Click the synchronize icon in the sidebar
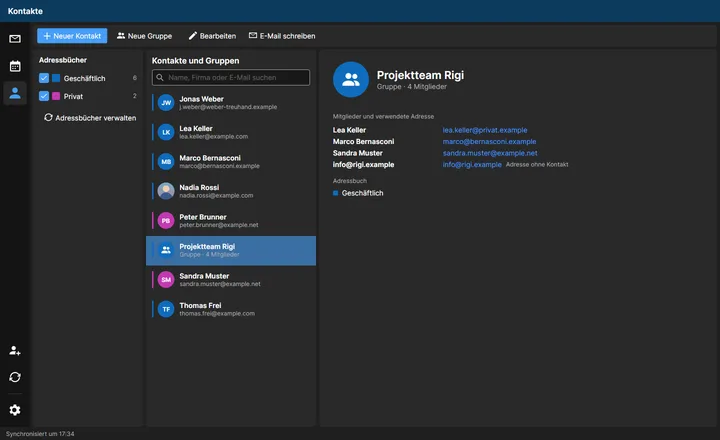The width and height of the screenshot is (720, 440). pyautogui.click(x=15, y=377)
